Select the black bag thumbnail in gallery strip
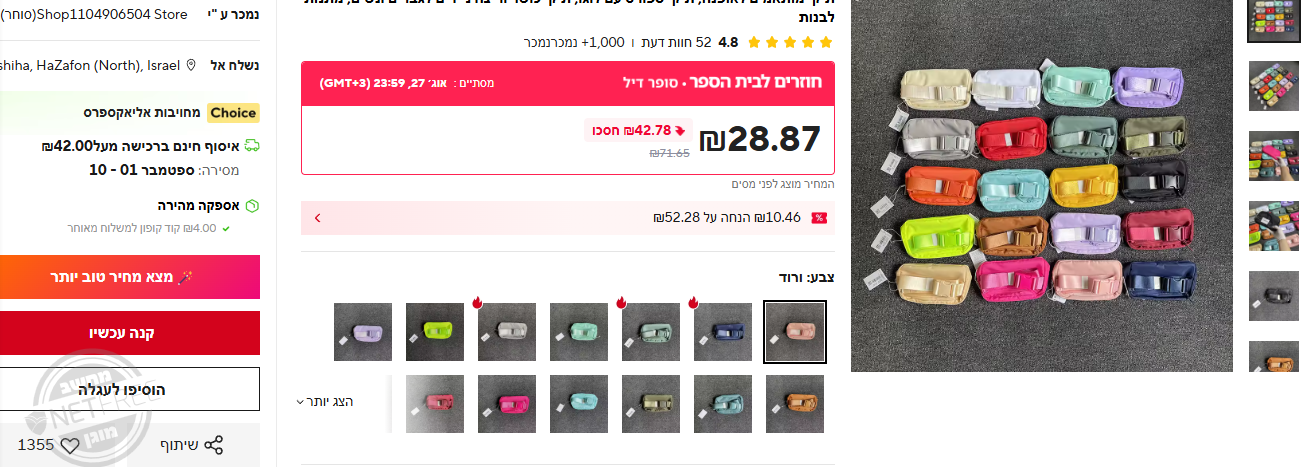This screenshot has height=467, width=1311. click(1274, 296)
